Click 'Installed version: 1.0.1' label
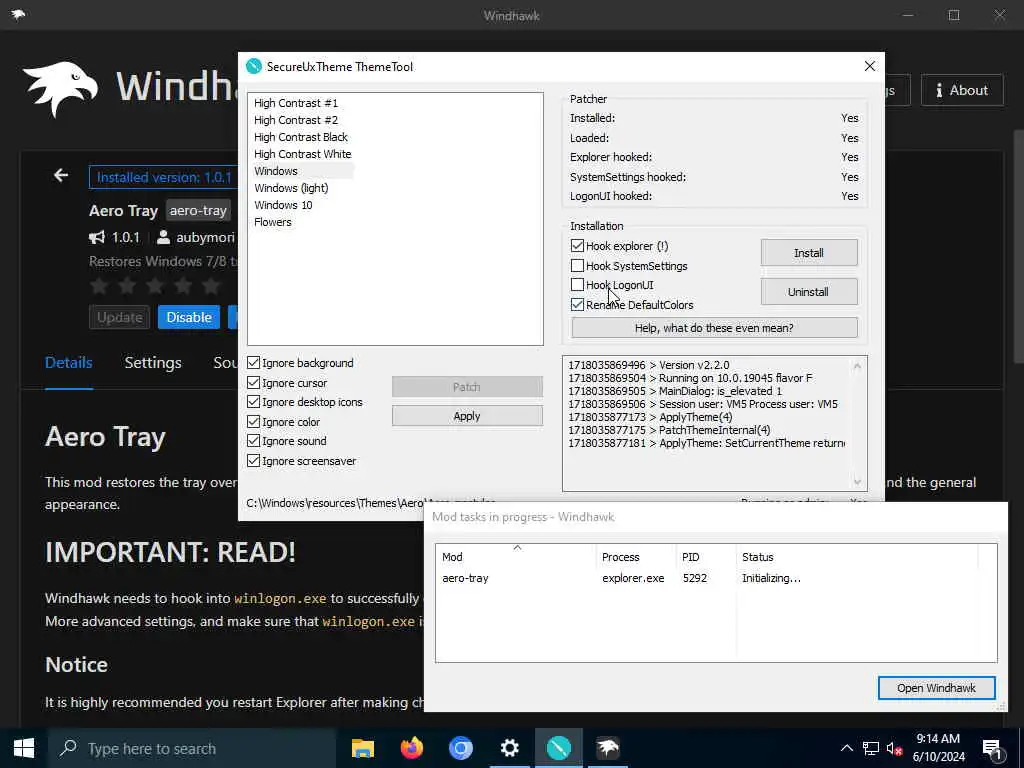Screen dimensions: 1024x768 (164, 177)
